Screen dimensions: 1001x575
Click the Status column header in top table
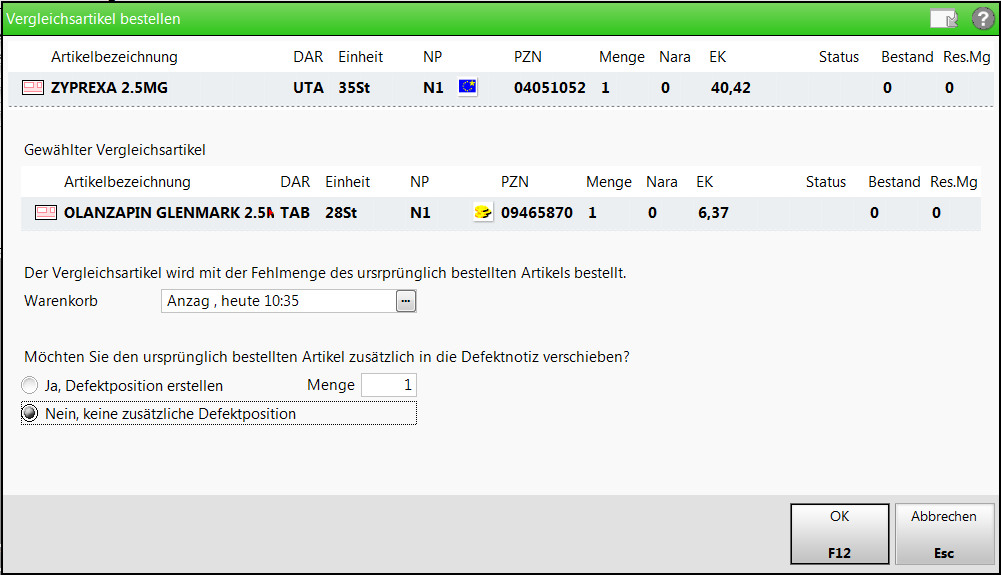pyautogui.click(x=838, y=57)
